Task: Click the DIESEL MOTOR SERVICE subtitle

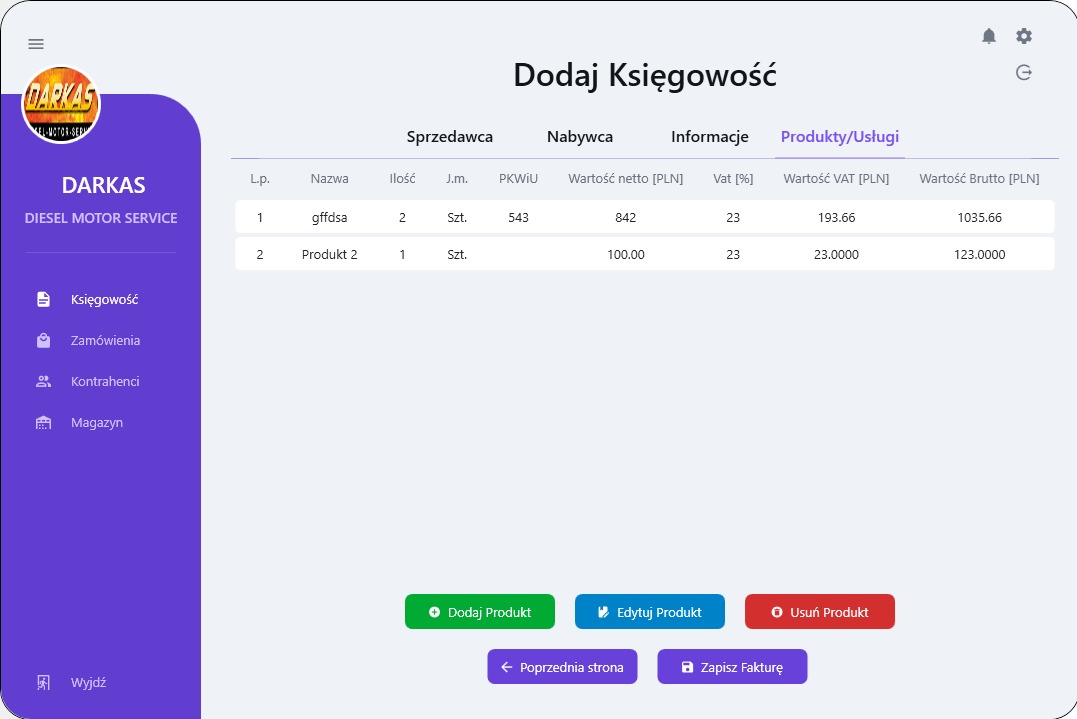Action: tap(101, 218)
